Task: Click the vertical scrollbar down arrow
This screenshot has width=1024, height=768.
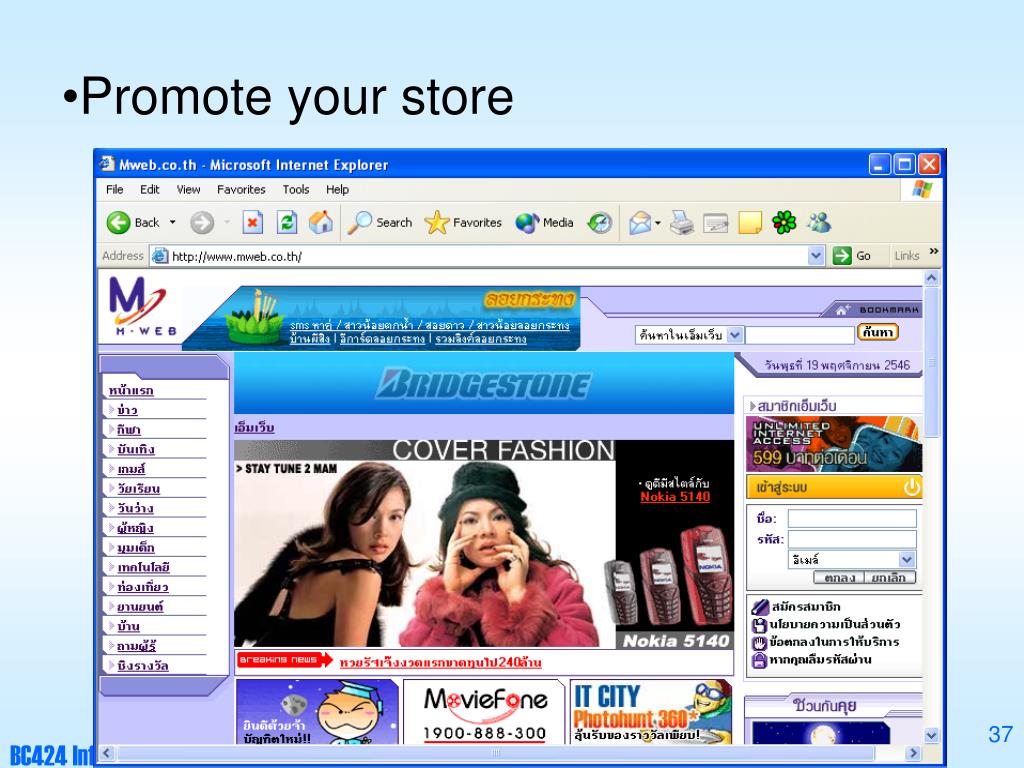Action: 932,735
